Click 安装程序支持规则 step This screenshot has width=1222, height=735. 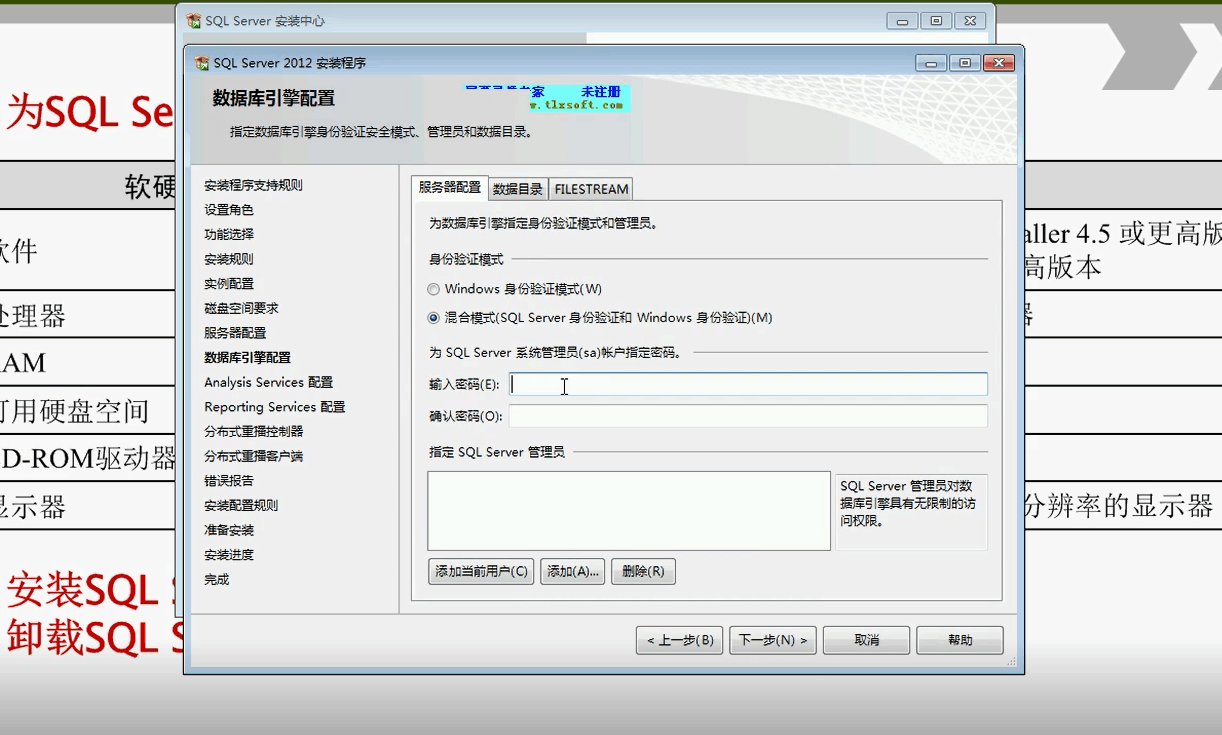253,185
